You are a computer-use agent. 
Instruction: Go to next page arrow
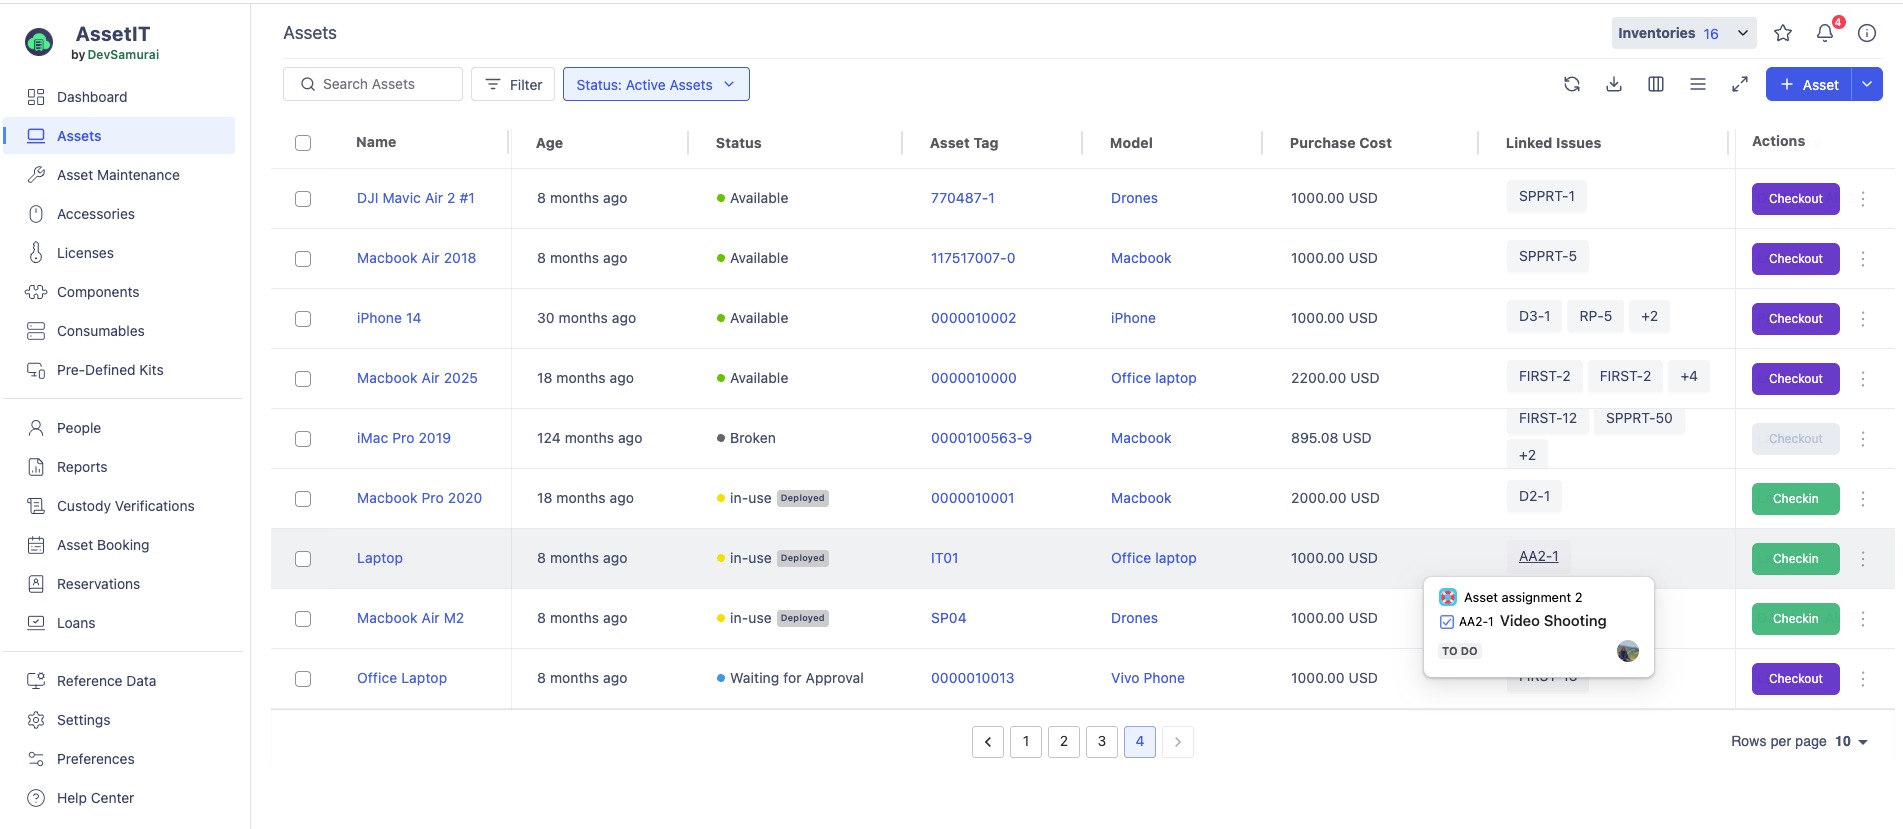(1178, 742)
